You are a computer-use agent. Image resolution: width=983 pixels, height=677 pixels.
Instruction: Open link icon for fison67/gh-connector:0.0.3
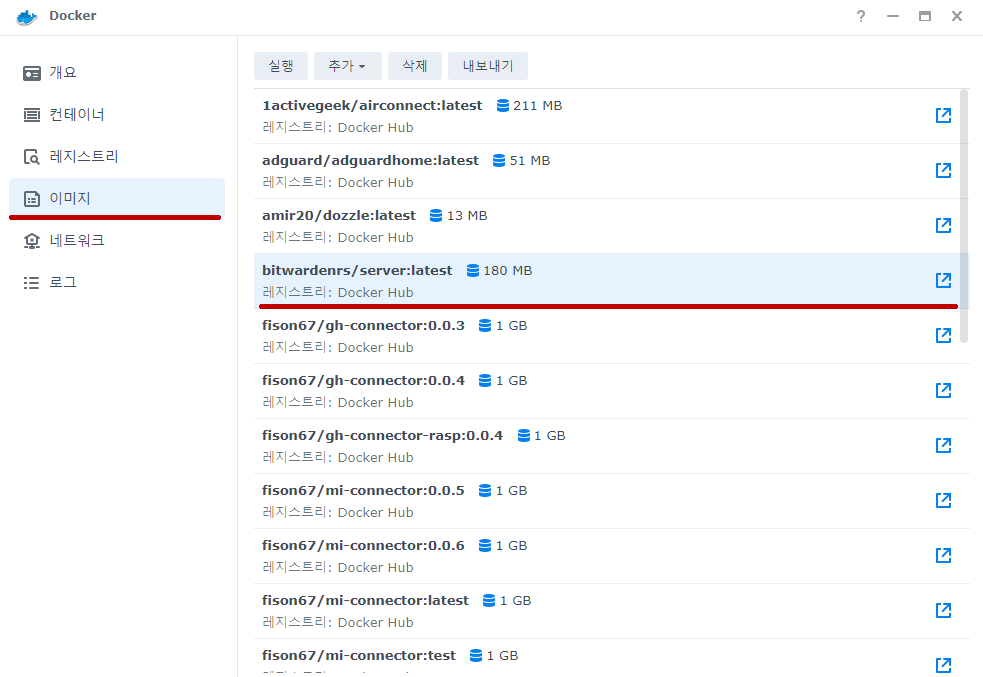pyautogui.click(x=944, y=335)
